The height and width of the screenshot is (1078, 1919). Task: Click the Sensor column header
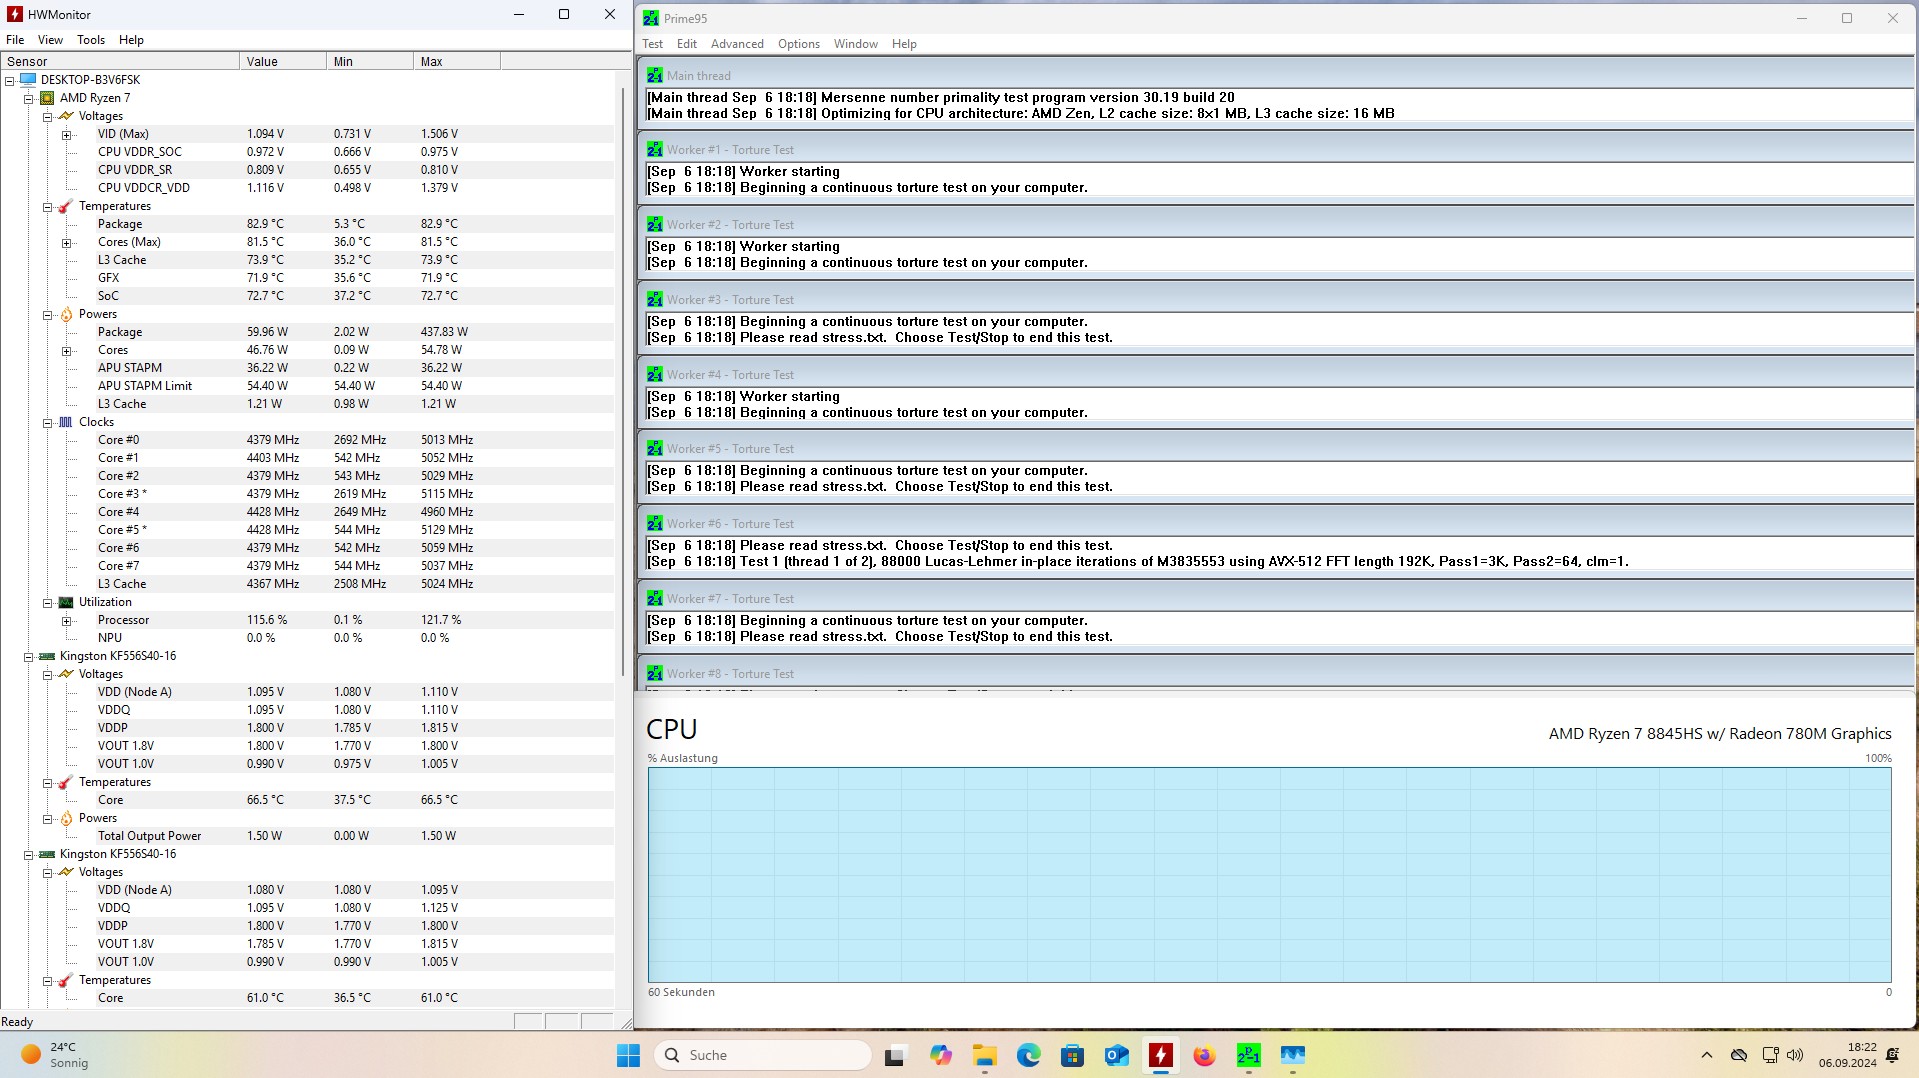120,61
